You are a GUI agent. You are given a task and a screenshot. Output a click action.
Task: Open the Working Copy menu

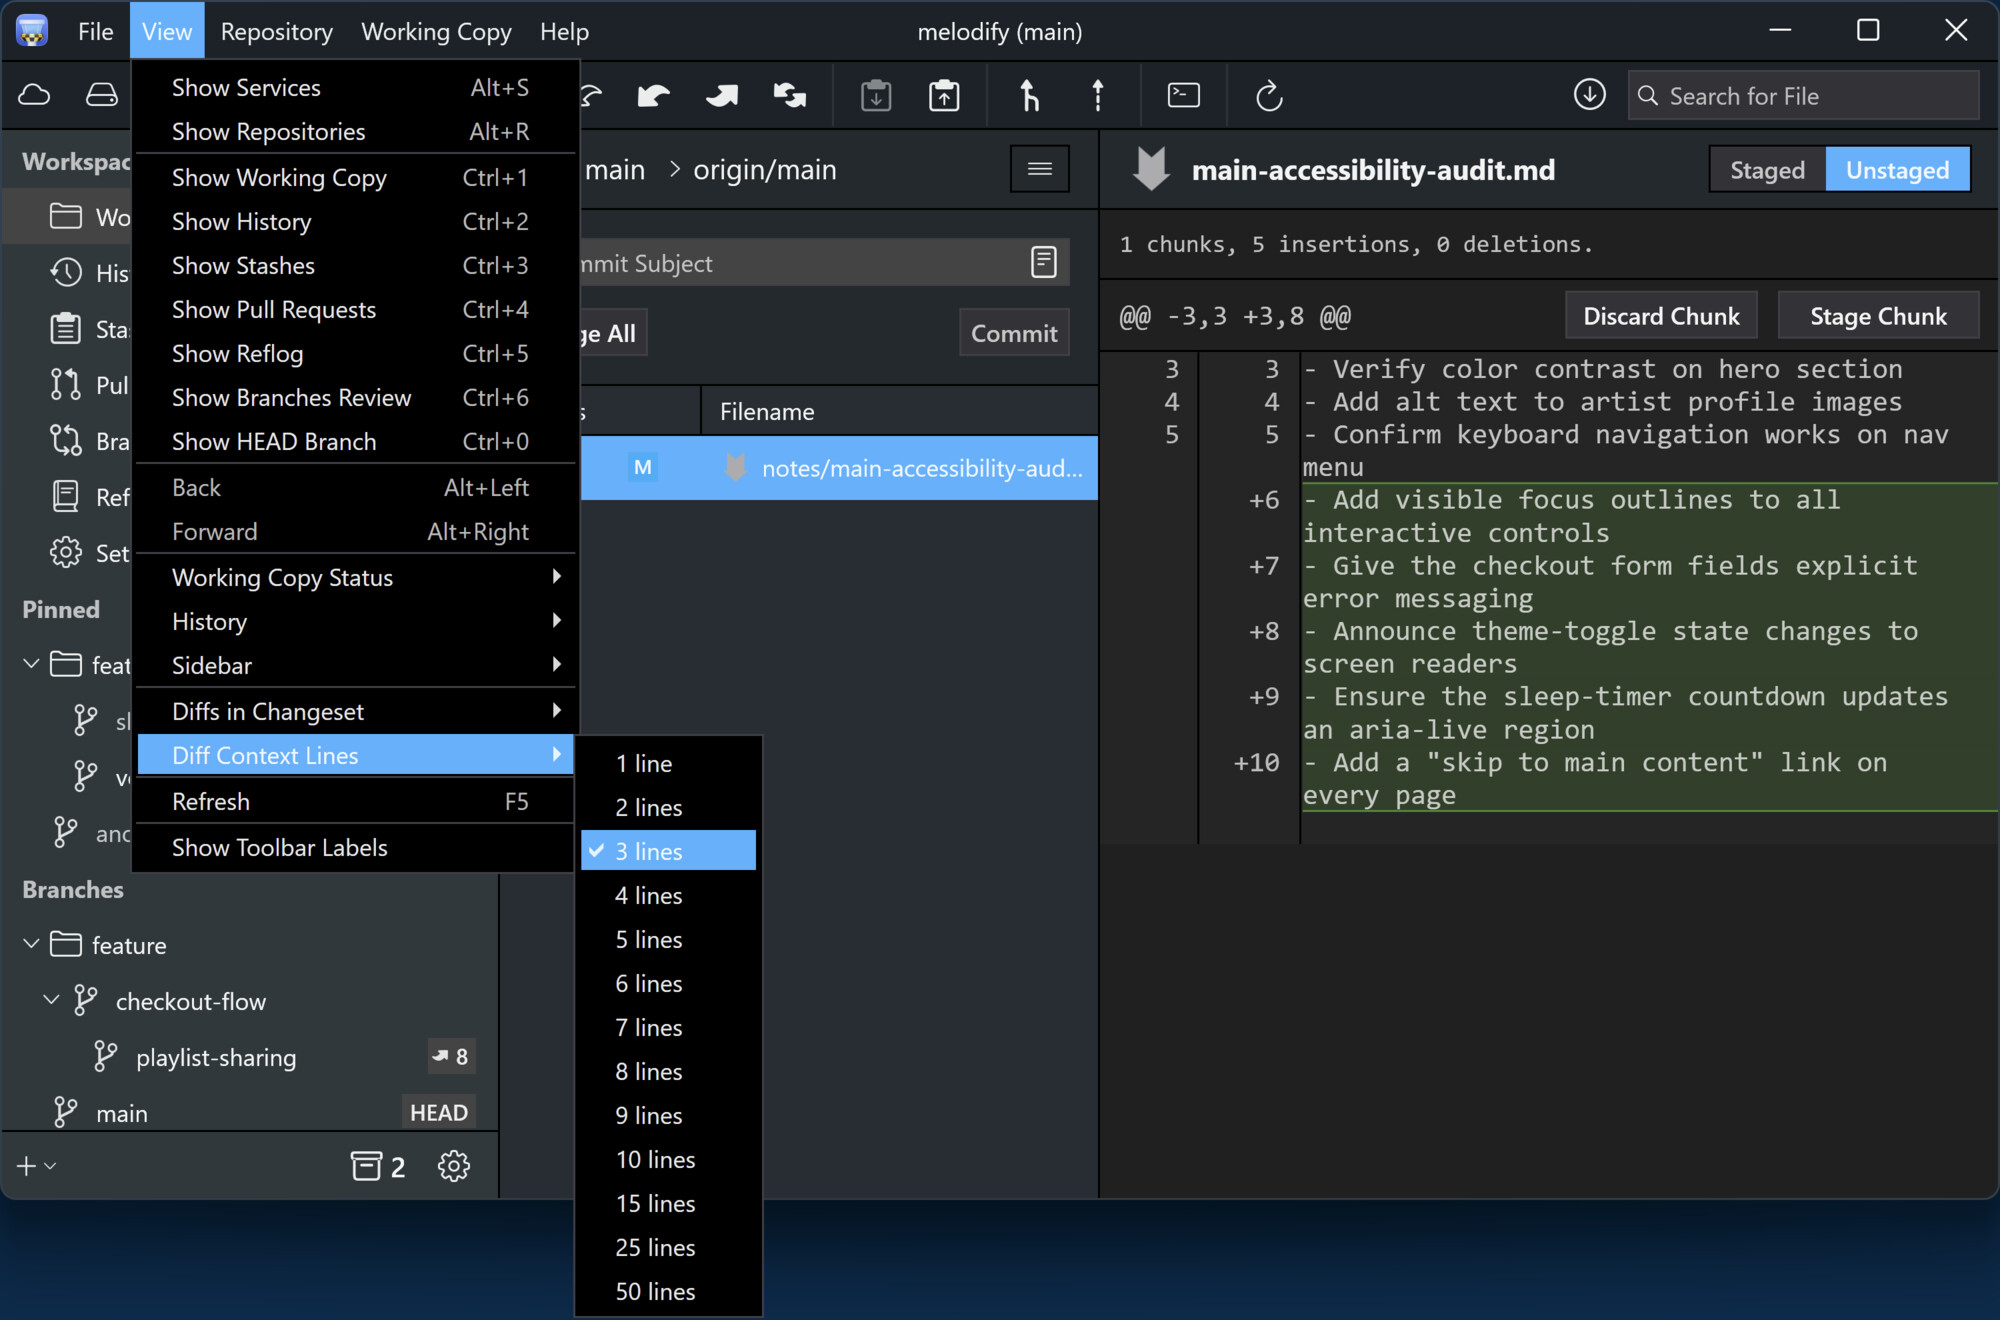tap(436, 31)
